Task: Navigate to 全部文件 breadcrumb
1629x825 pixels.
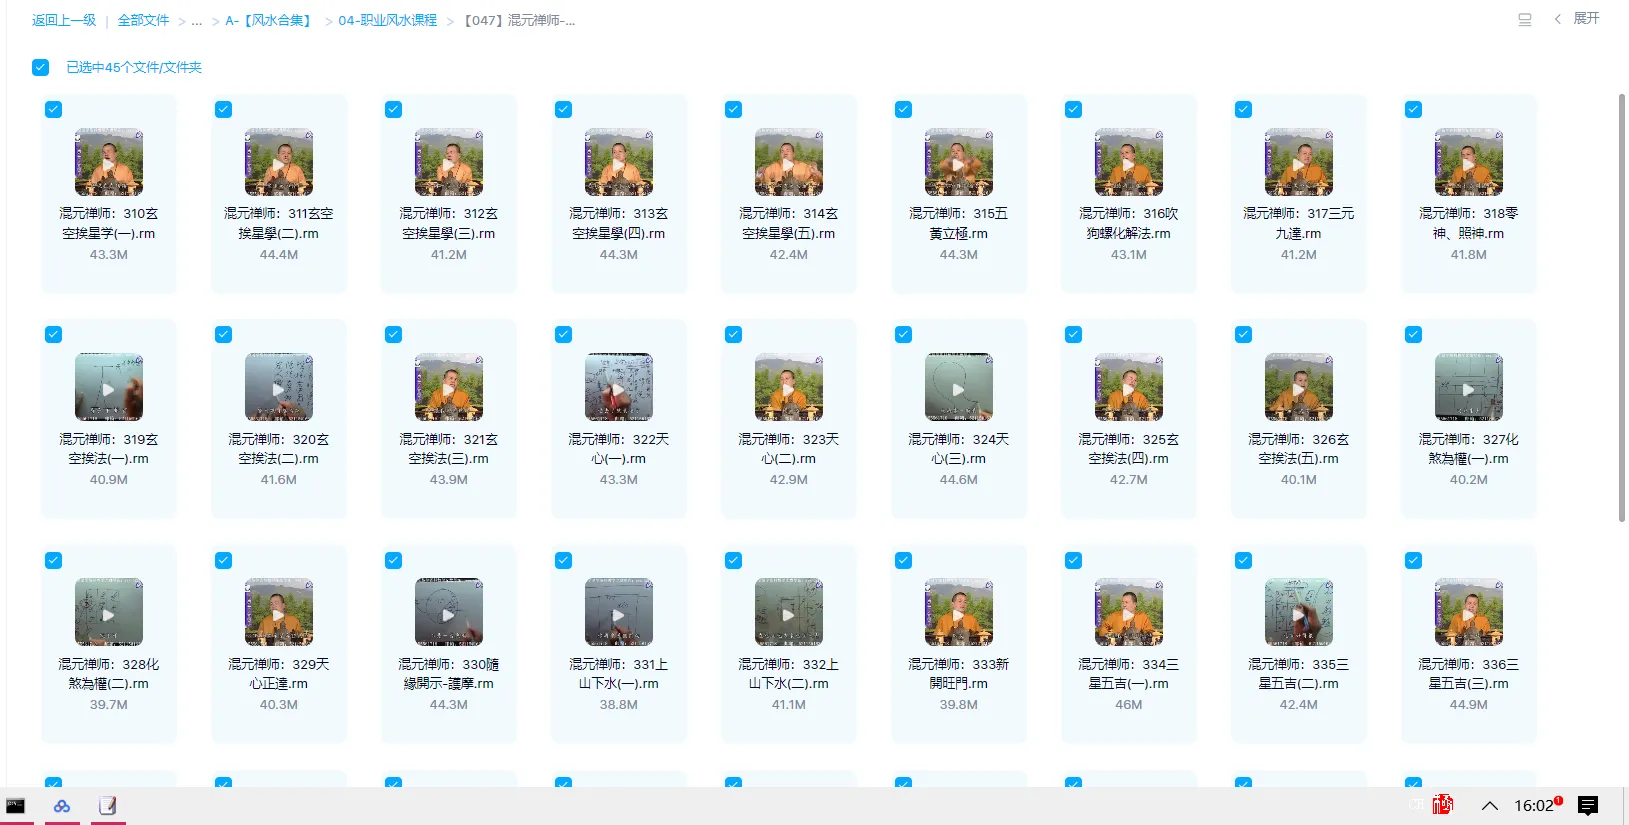Action: (x=143, y=20)
